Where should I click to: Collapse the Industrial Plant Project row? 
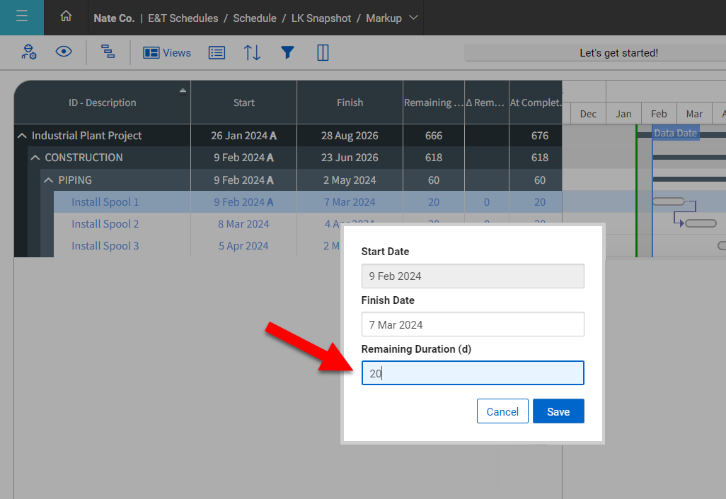pos(22,136)
